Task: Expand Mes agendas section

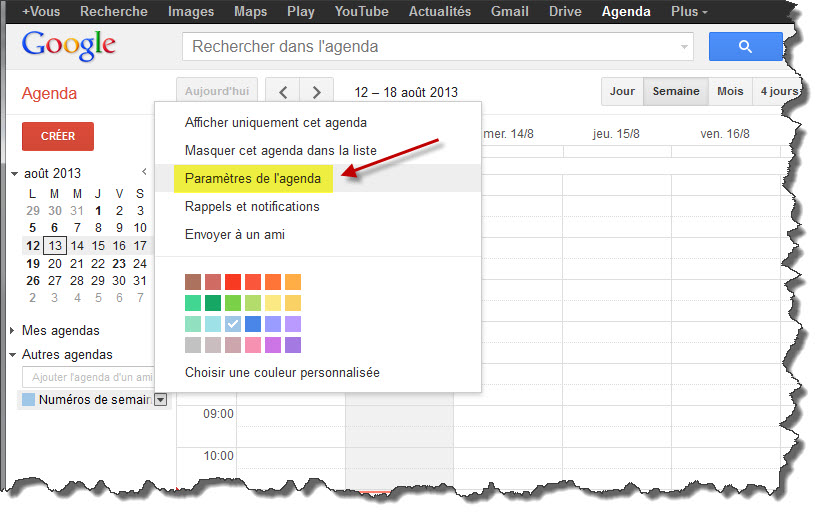Action: coord(12,330)
